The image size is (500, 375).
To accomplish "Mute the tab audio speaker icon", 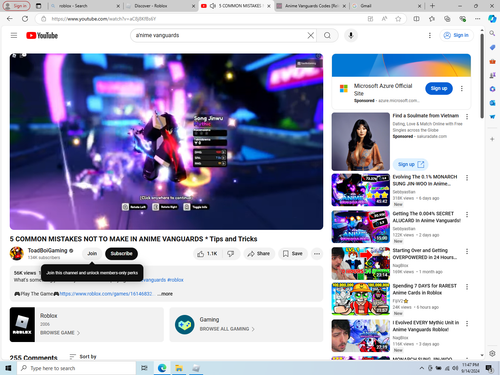I will click(x=213, y=6).
